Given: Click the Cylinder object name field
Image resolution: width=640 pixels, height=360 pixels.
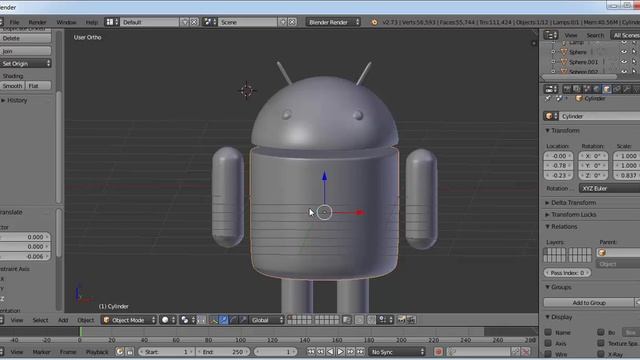Looking at the screenshot, I should (599, 116).
